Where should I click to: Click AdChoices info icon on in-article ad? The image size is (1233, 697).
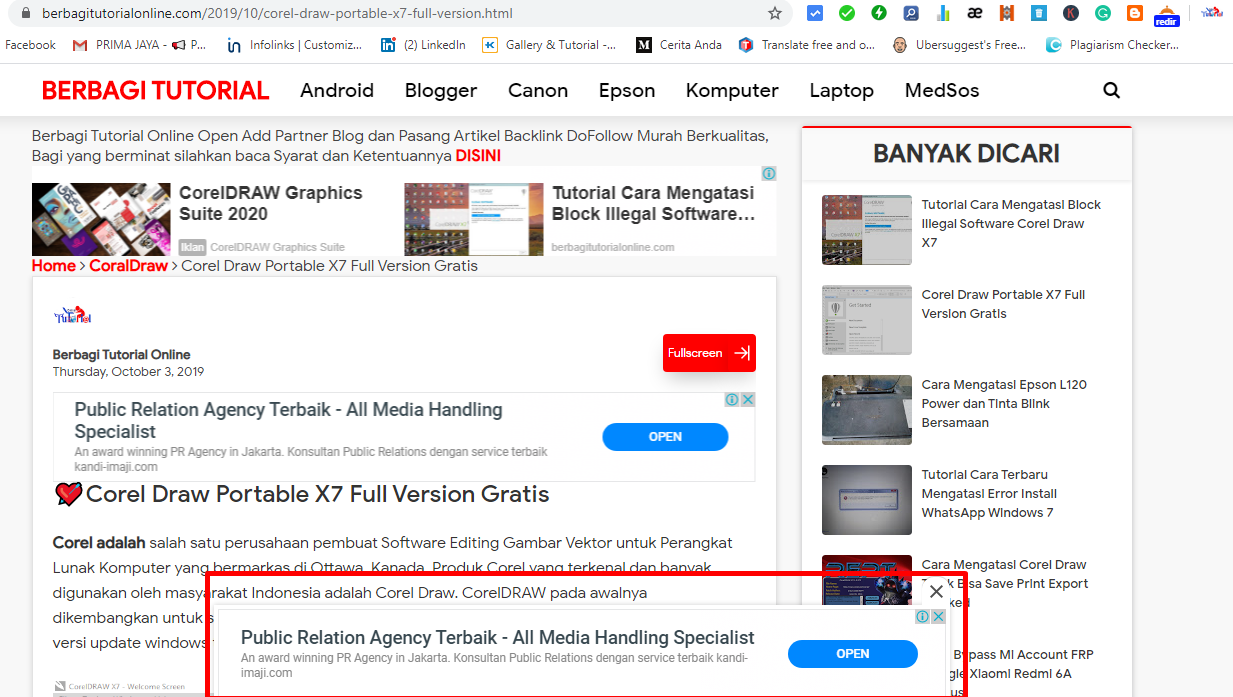tap(732, 399)
